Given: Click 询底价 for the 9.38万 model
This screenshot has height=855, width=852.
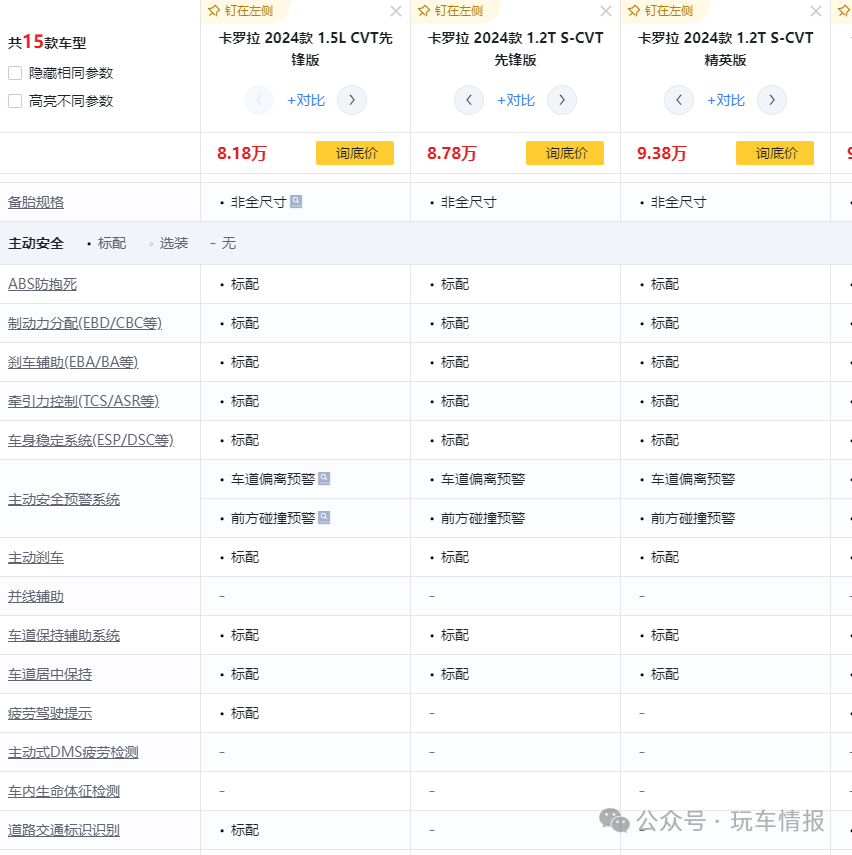Looking at the screenshot, I should click(775, 153).
